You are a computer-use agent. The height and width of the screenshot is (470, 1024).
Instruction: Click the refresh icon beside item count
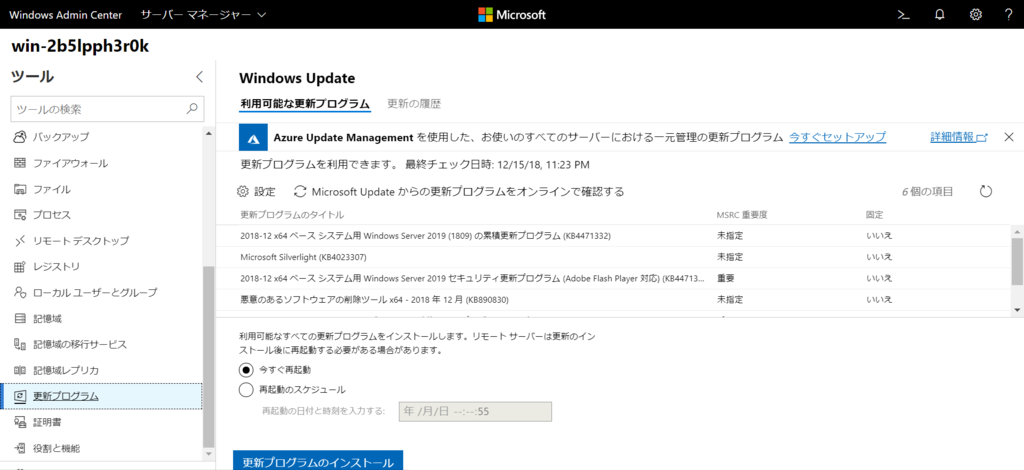(986, 191)
